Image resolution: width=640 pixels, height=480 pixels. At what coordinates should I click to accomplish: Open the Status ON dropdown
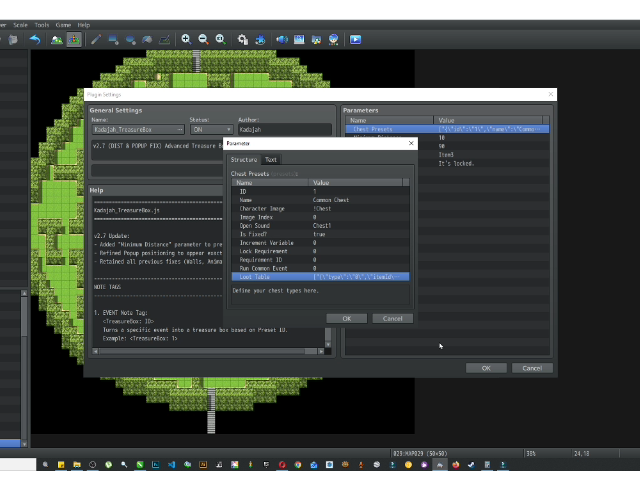click(211, 129)
